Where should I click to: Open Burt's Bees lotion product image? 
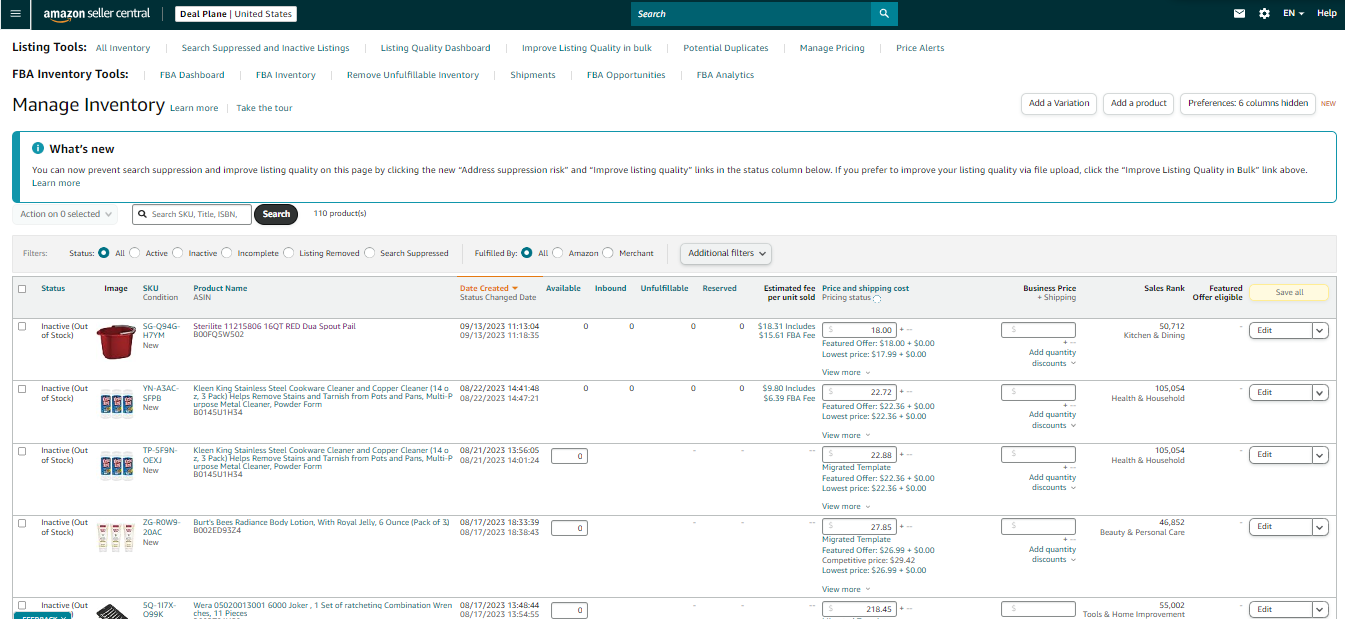click(116, 537)
